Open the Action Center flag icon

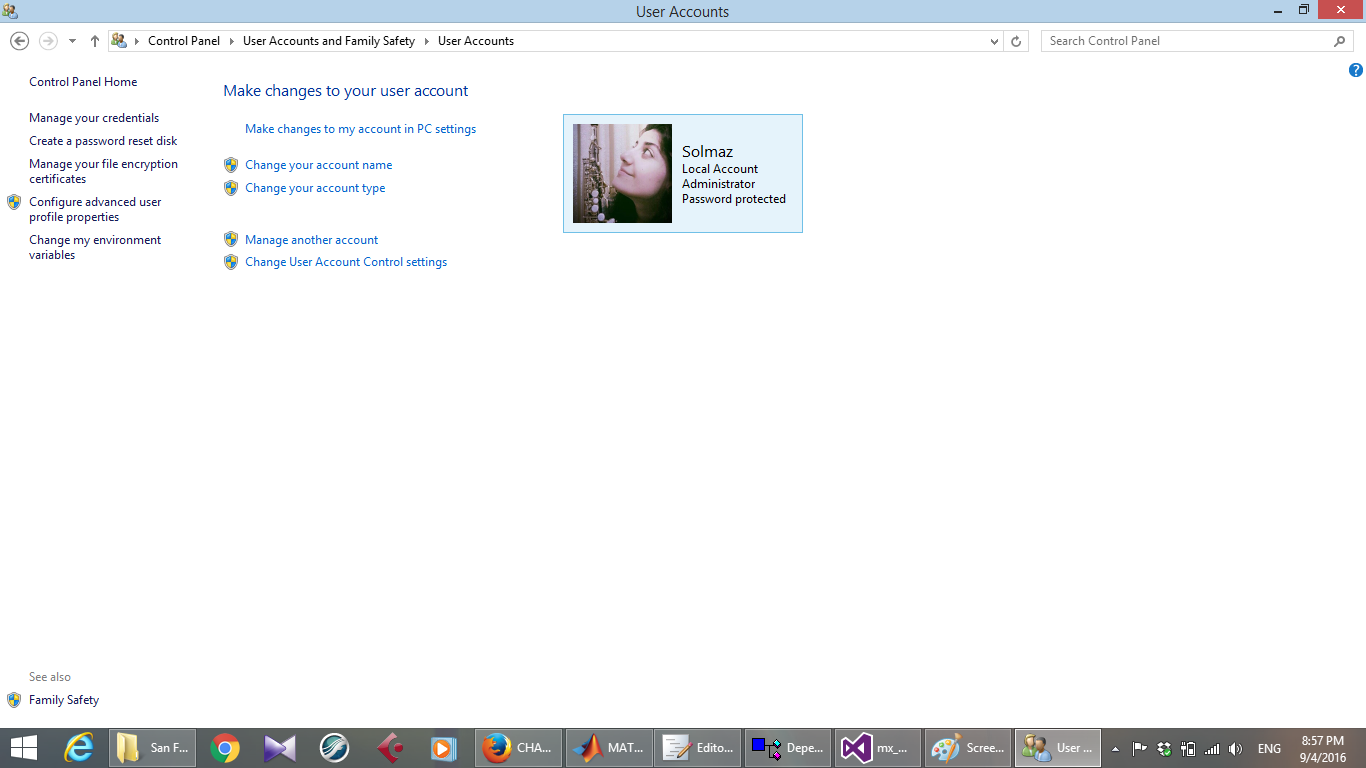(1139, 748)
